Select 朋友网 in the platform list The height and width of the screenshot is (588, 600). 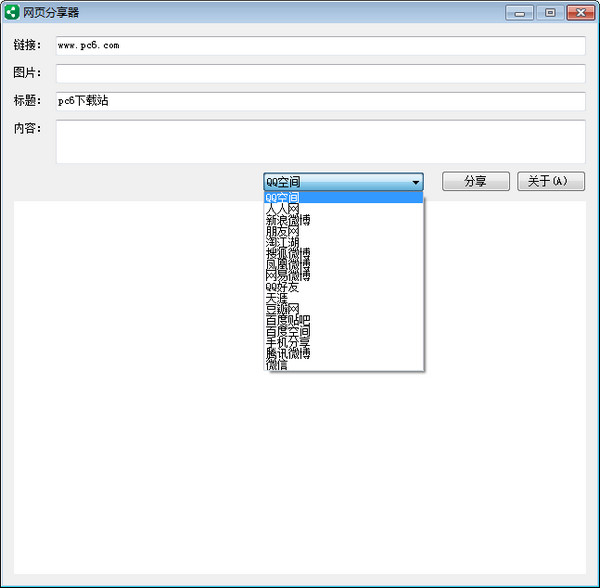344,231
